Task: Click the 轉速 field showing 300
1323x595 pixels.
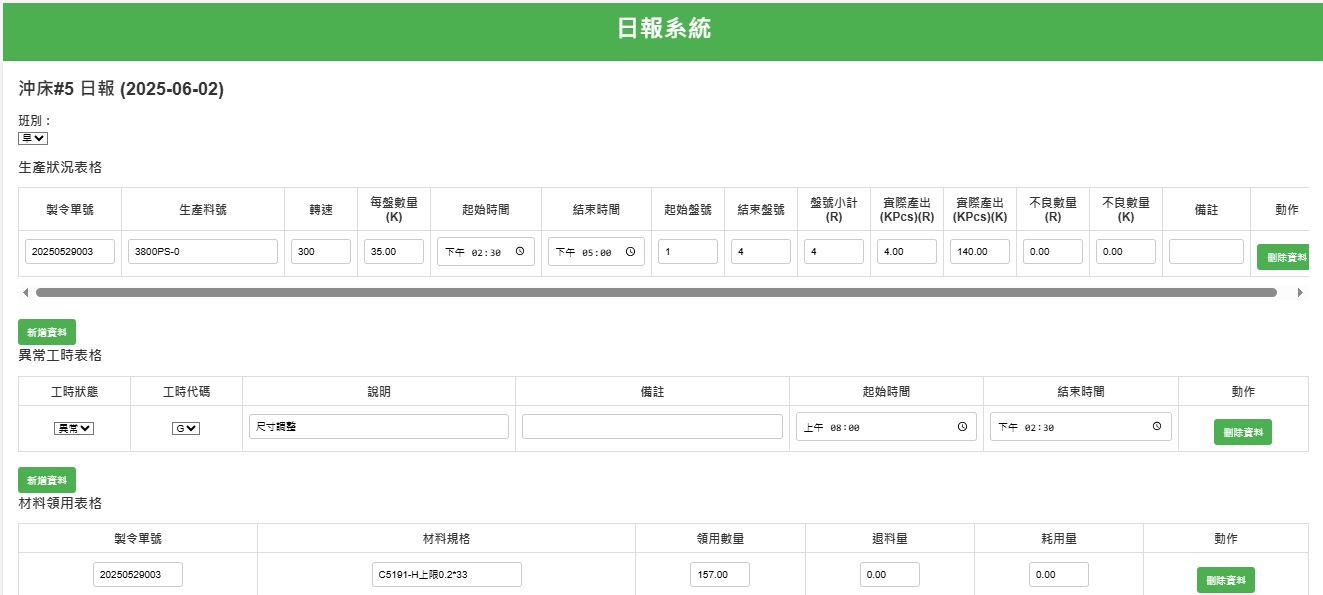Action: pos(321,252)
